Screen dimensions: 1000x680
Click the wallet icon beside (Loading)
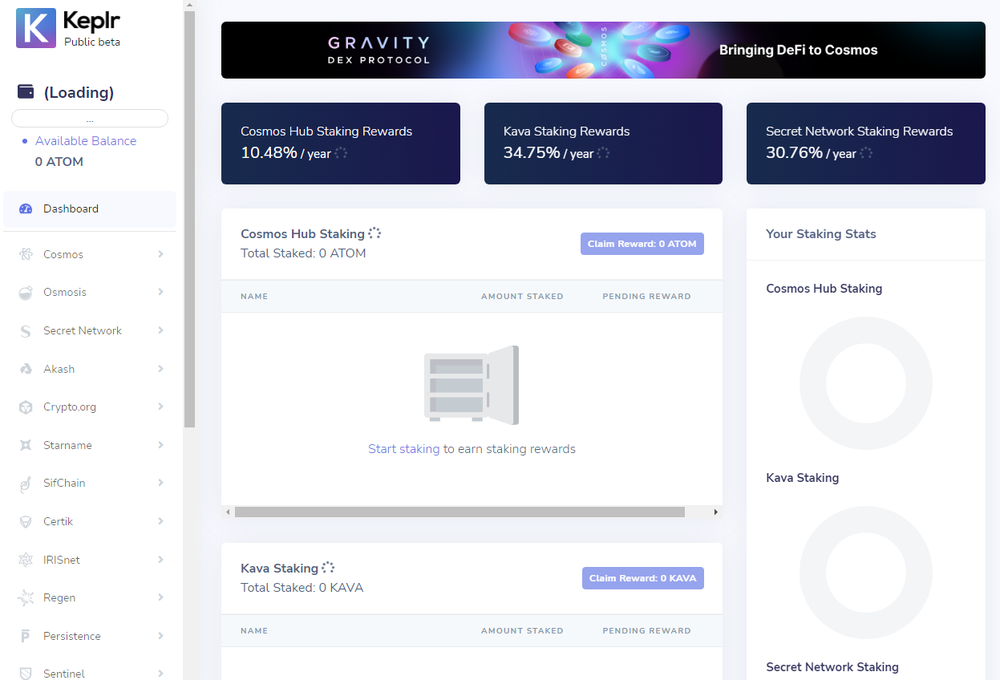pos(26,92)
